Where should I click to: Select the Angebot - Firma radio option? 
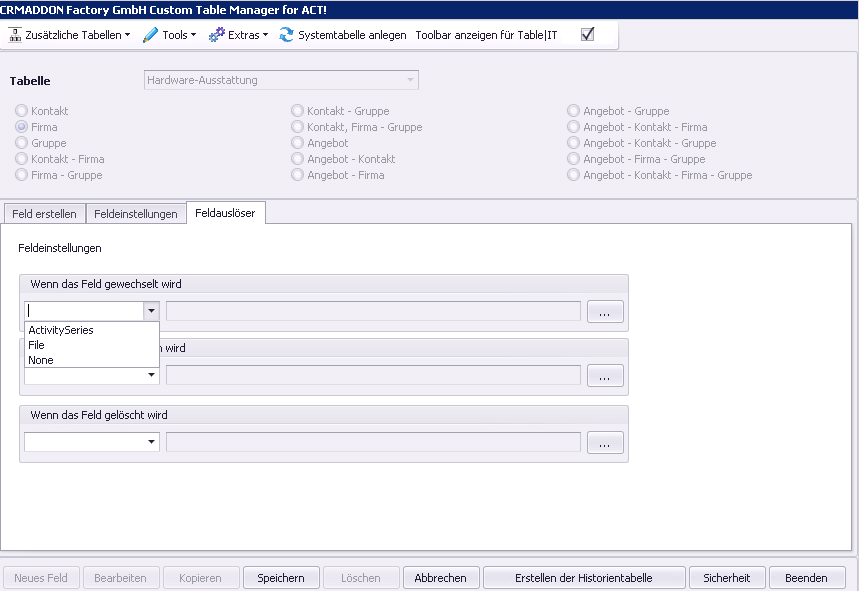click(x=297, y=175)
